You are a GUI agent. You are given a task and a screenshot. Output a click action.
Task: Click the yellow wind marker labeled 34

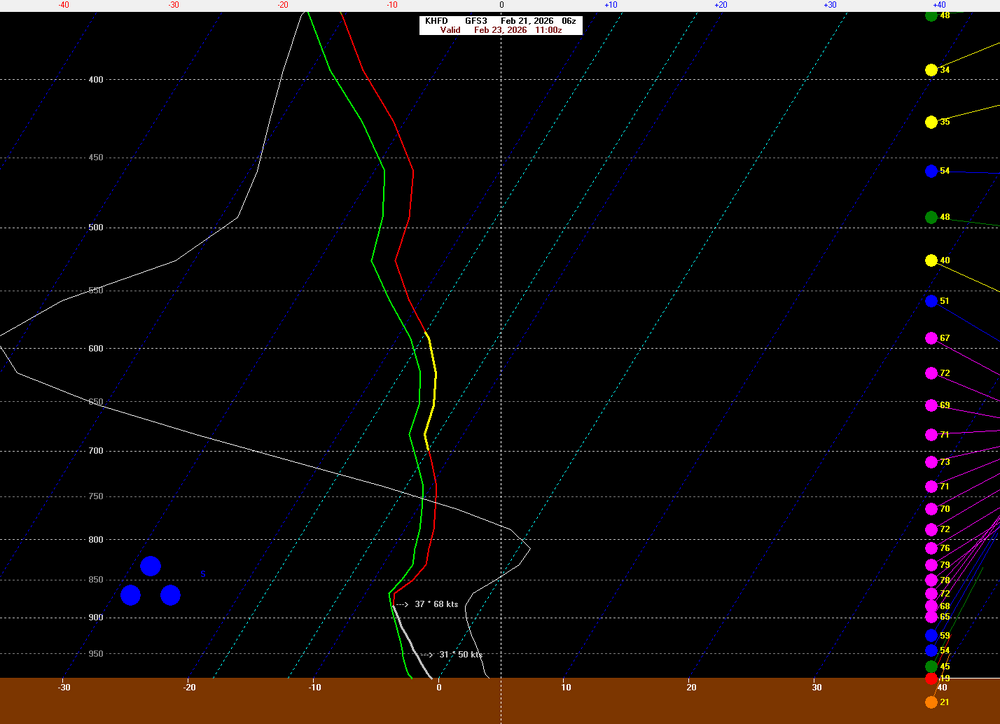(x=931, y=70)
